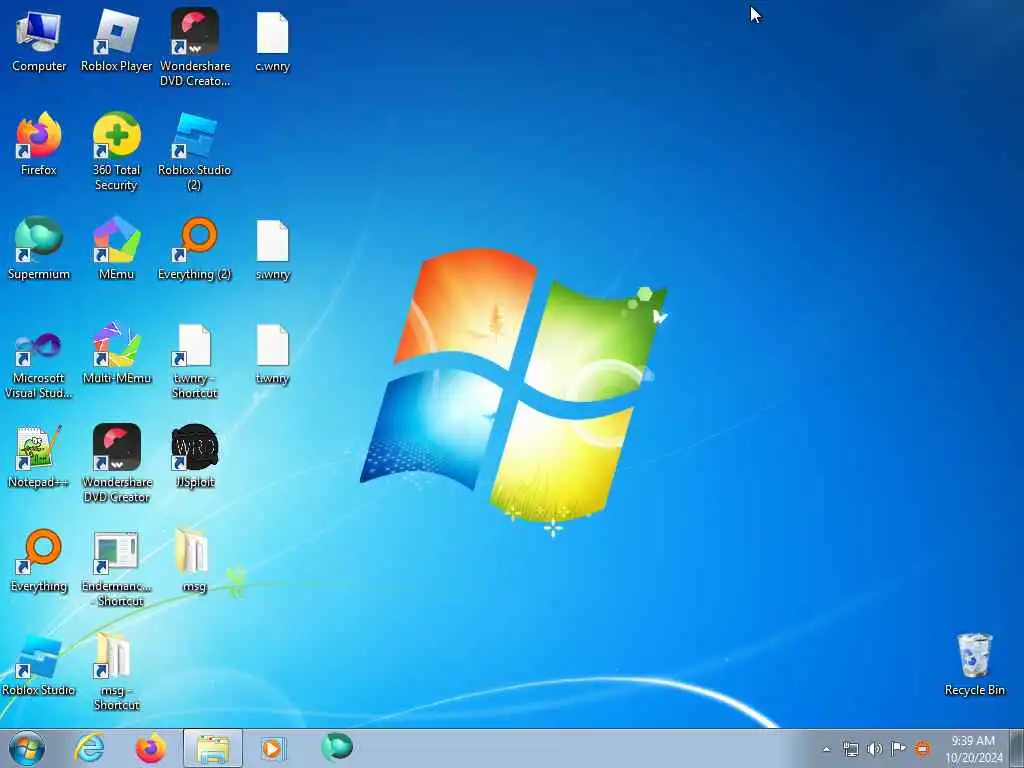Screen dimensions: 1024x768
Task: Select the c.wnry file
Action: pyautogui.click(x=272, y=40)
